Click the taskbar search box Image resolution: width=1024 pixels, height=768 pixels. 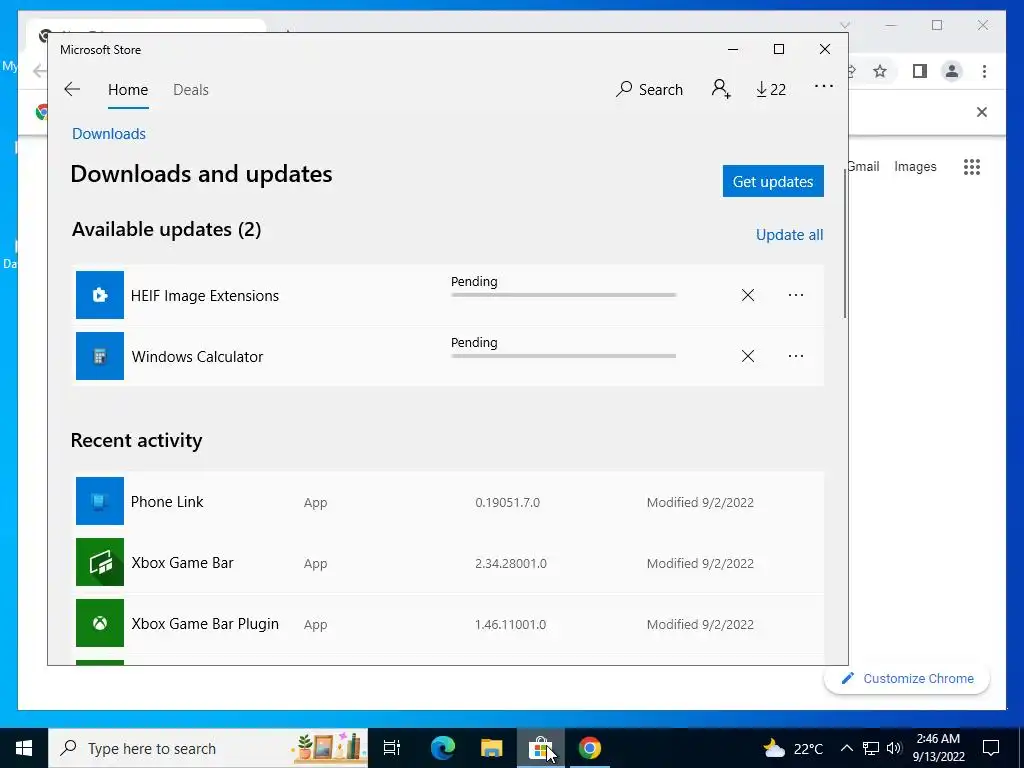point(208,748)
